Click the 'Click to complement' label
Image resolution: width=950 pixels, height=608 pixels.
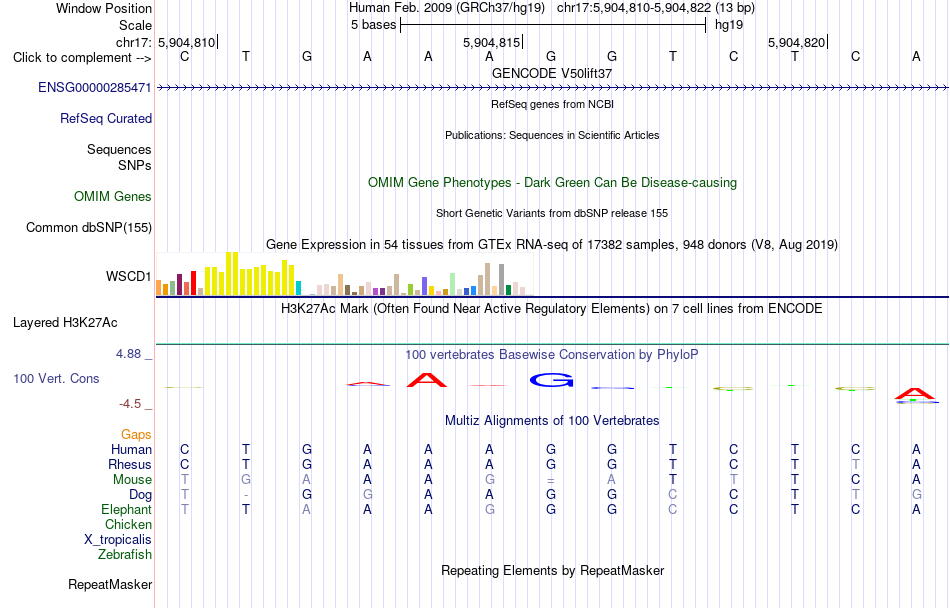(x=82, y=58)
